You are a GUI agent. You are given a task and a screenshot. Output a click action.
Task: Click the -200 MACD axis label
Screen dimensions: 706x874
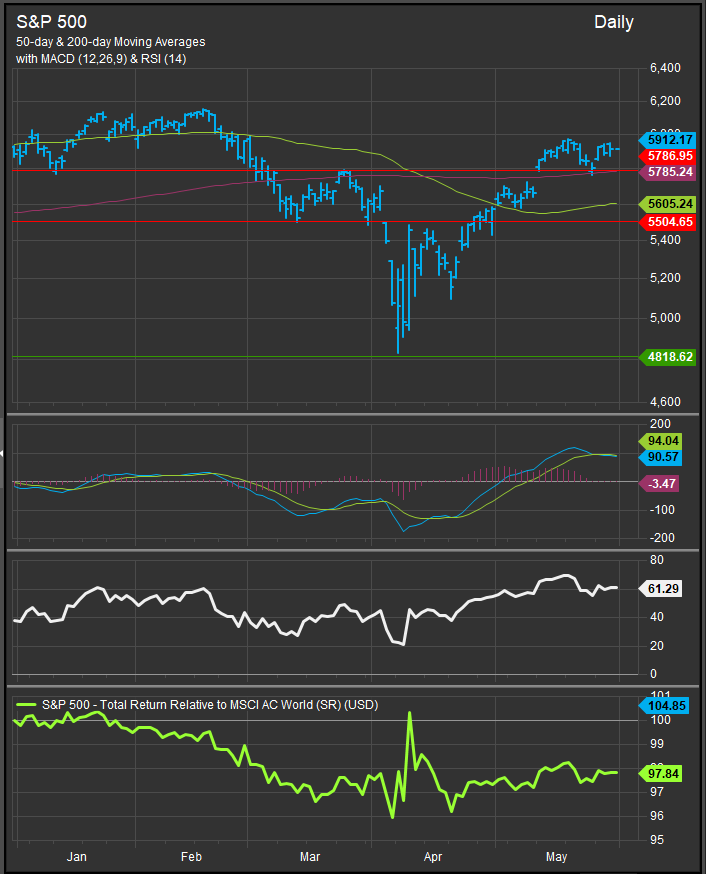(x=662, y=538)
